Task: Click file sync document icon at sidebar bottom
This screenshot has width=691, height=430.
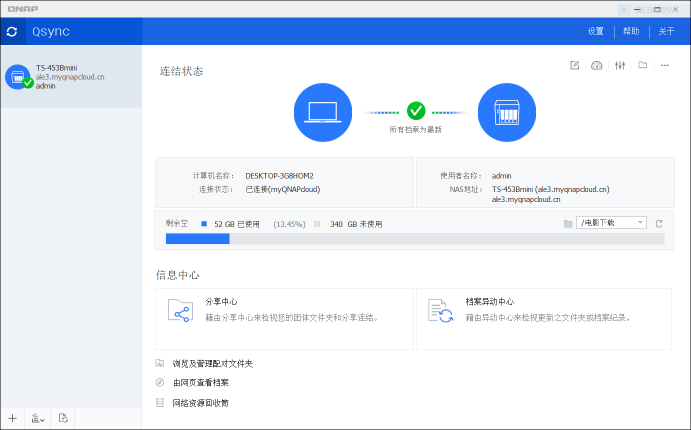Action: pyautogui.click(x=63, y=418)
